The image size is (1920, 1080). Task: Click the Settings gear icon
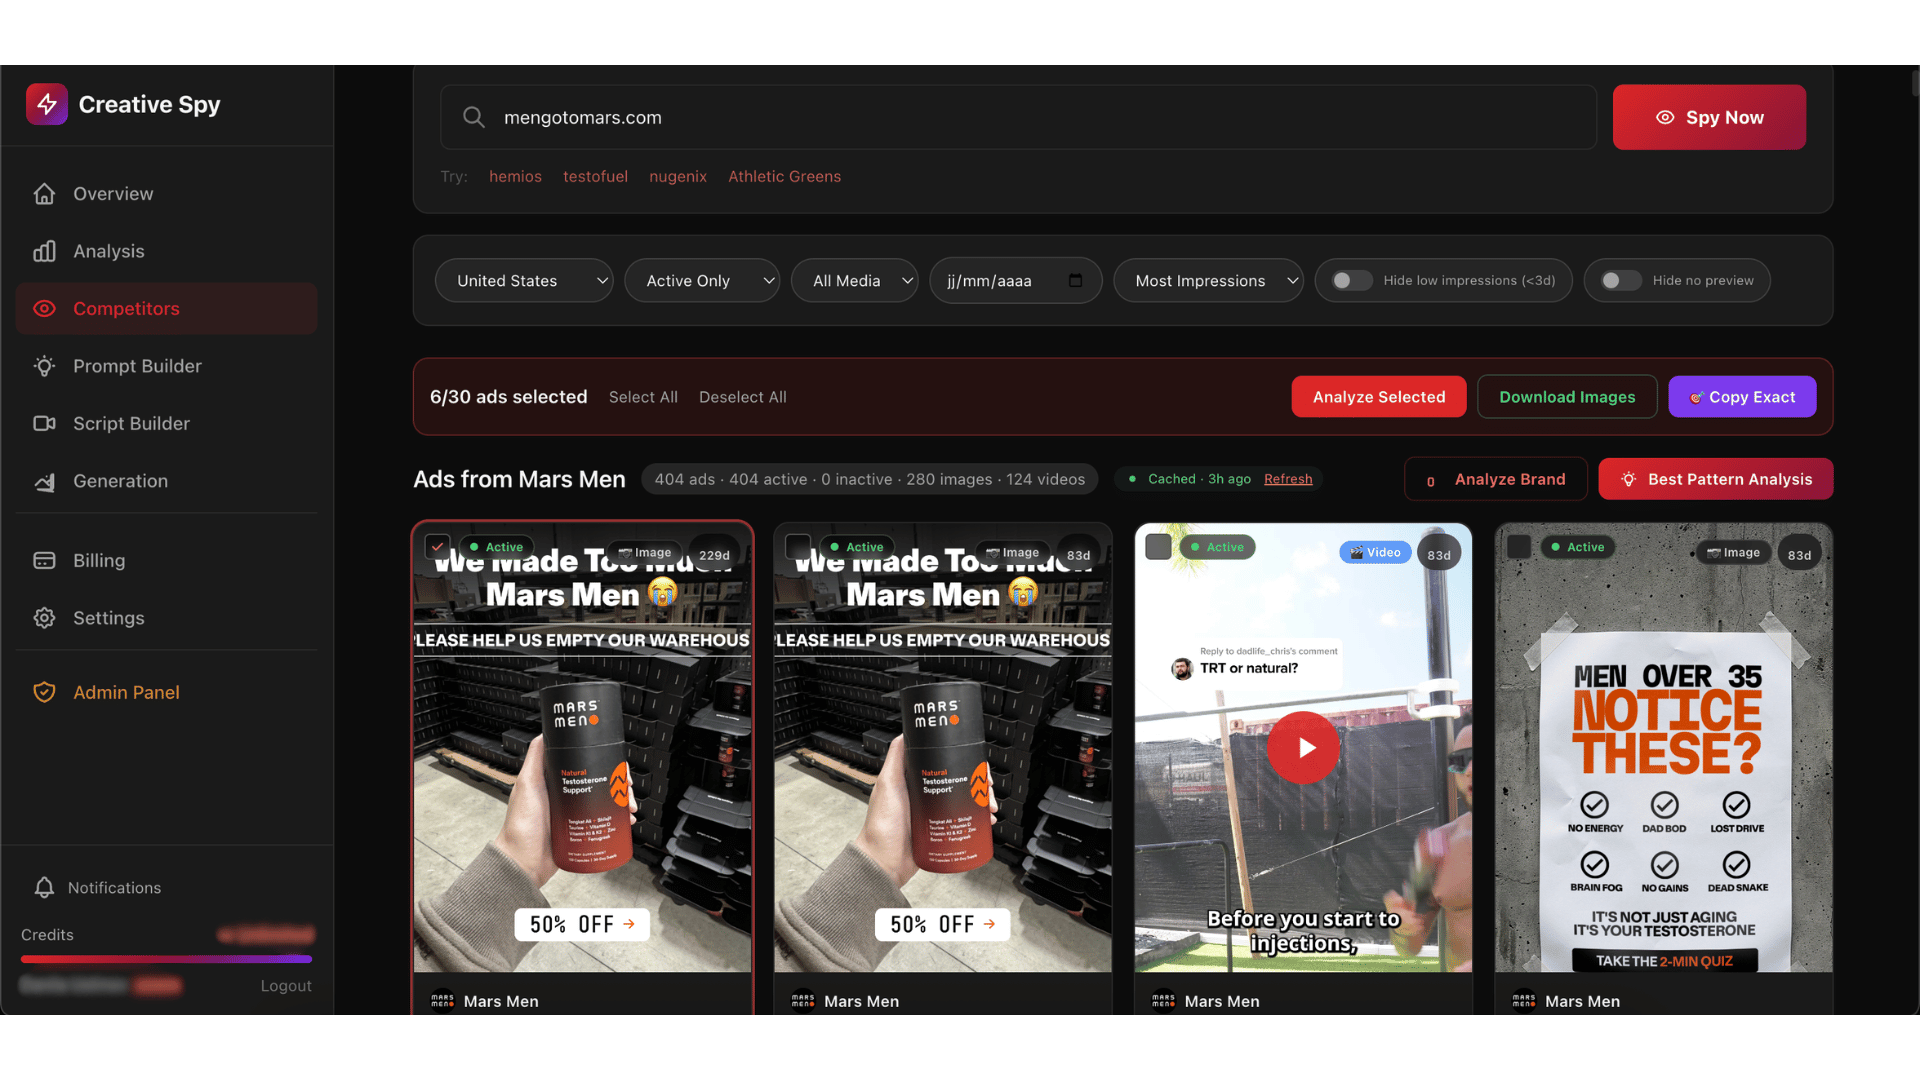click(x=44, y=618)
